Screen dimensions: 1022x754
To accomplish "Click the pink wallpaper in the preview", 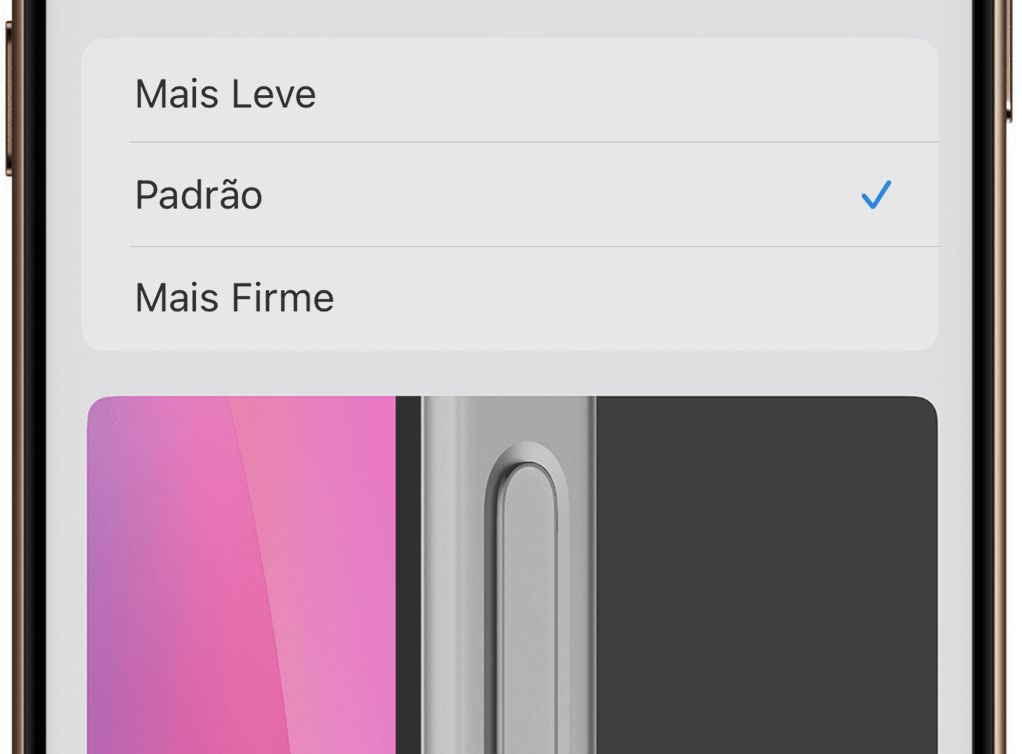I will 242,575.
